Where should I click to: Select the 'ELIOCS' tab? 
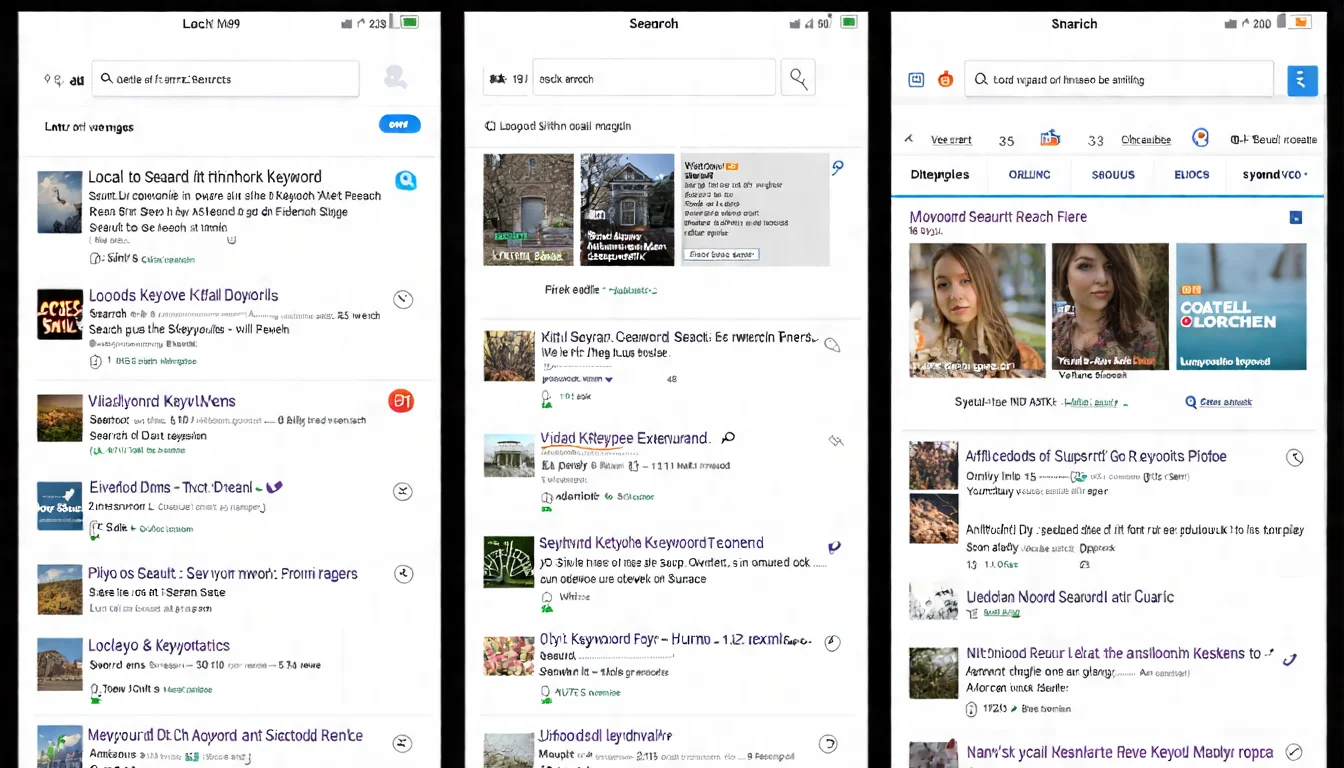tap(1191, 174)
